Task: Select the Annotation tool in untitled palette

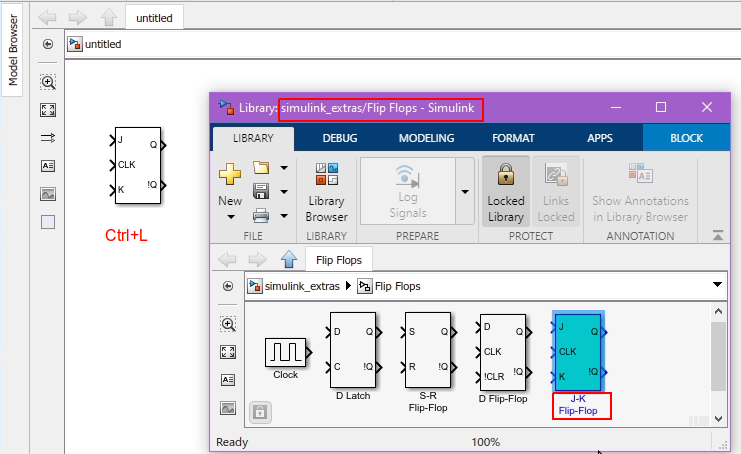Action: coord(48,166)
